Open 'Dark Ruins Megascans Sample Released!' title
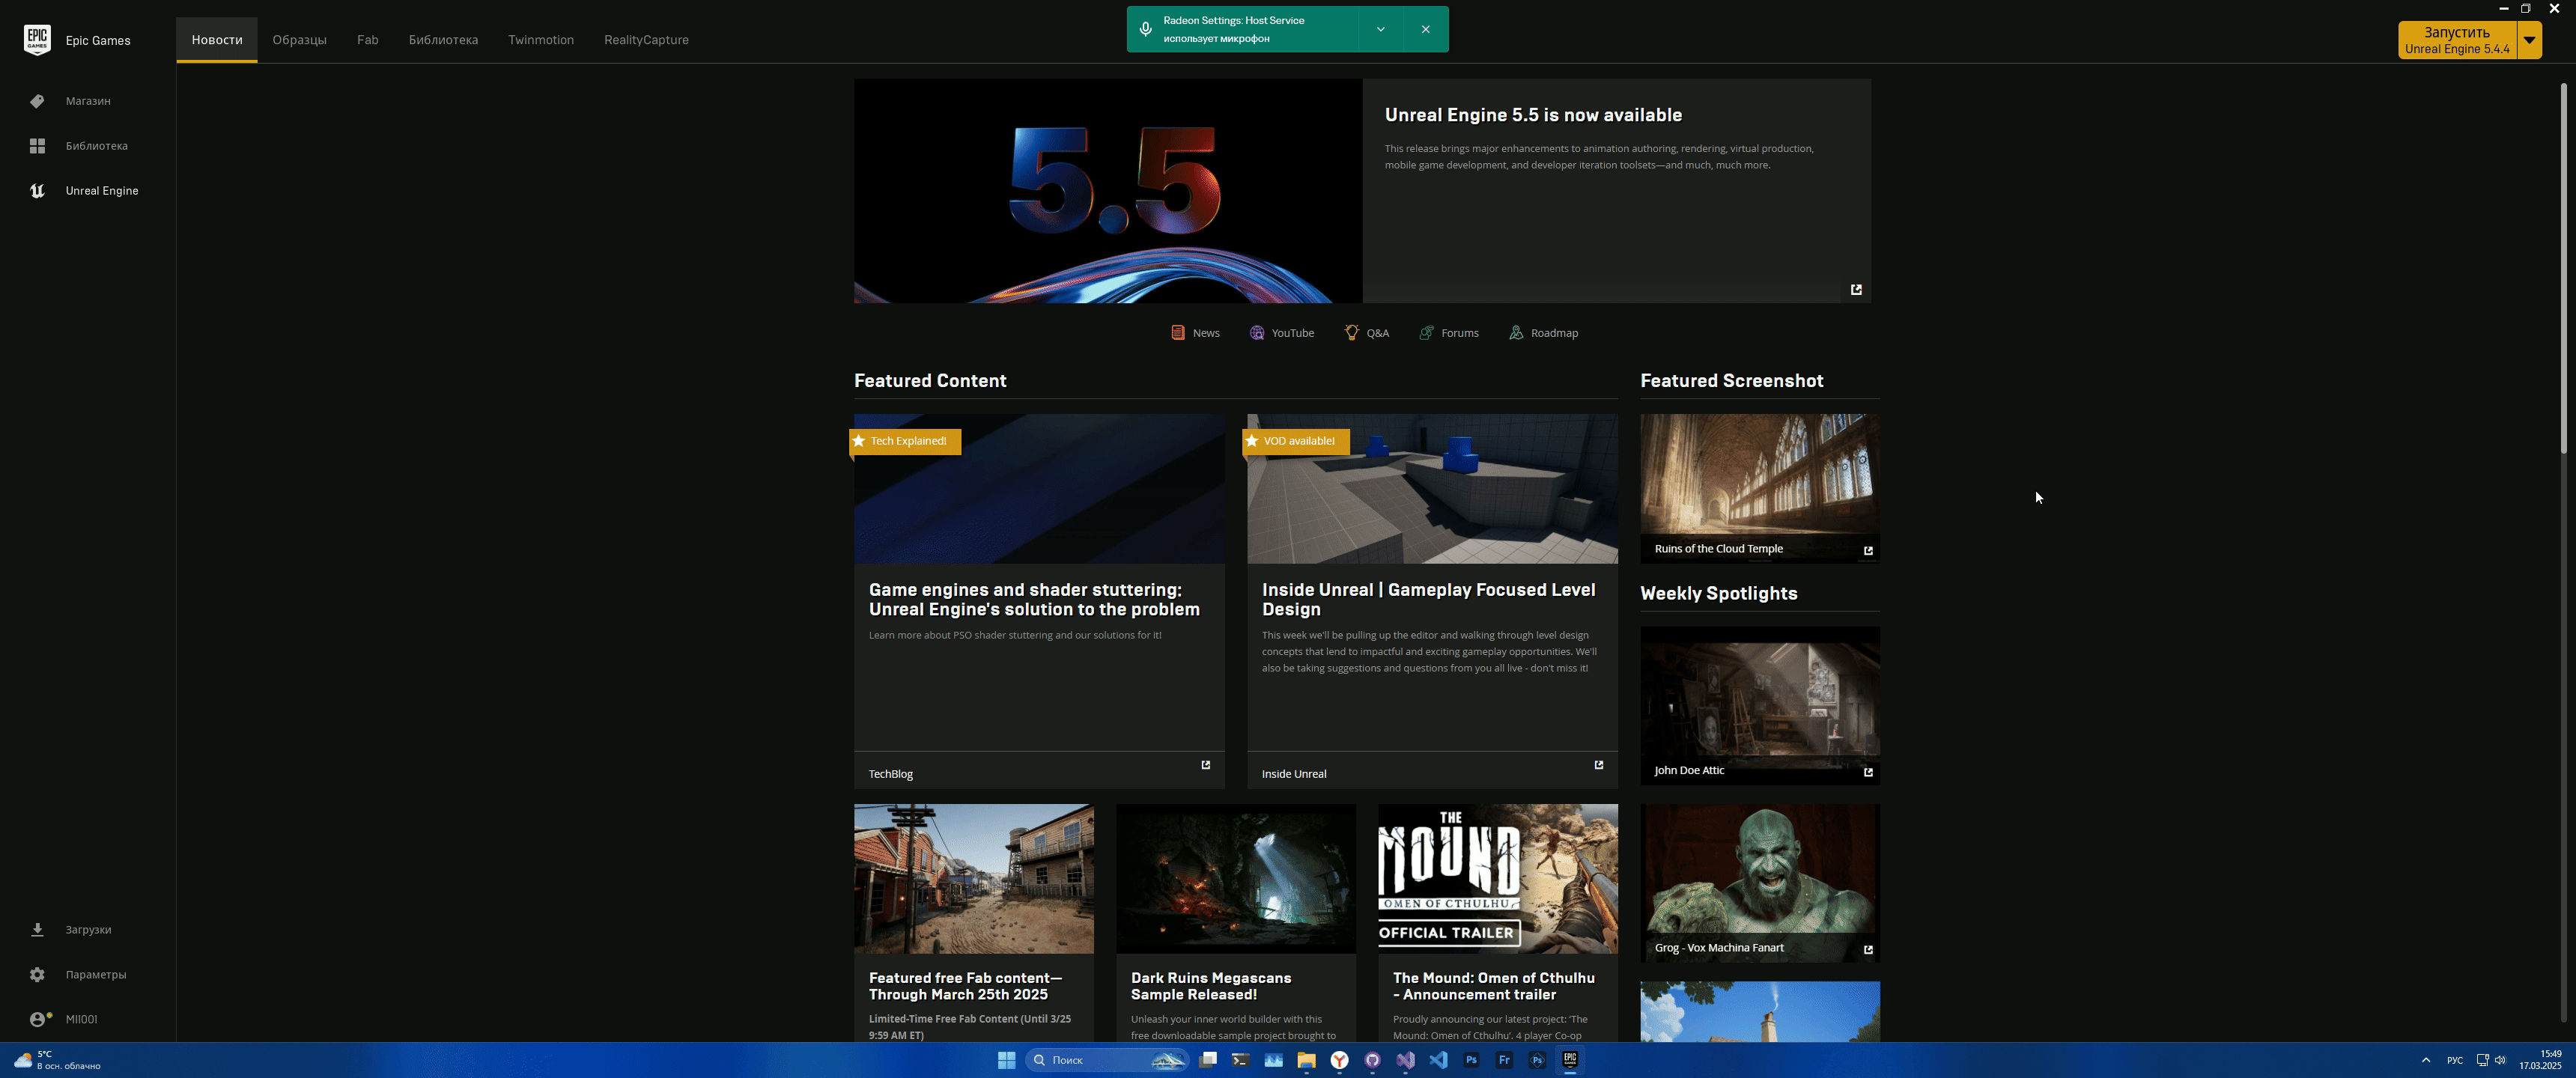The height and width of the screenshot is (1078, 2576). [1211, 986]
